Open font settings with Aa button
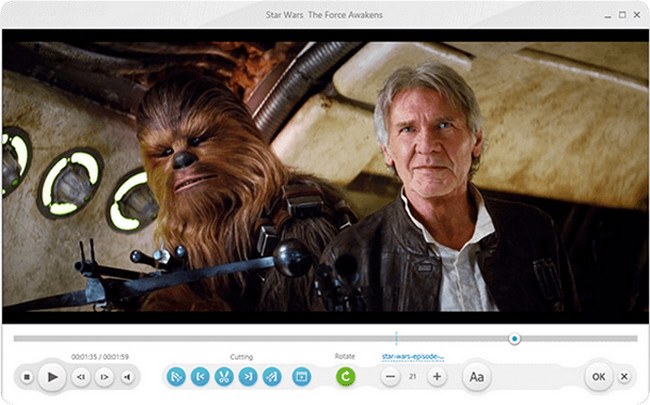 (476, 377)
